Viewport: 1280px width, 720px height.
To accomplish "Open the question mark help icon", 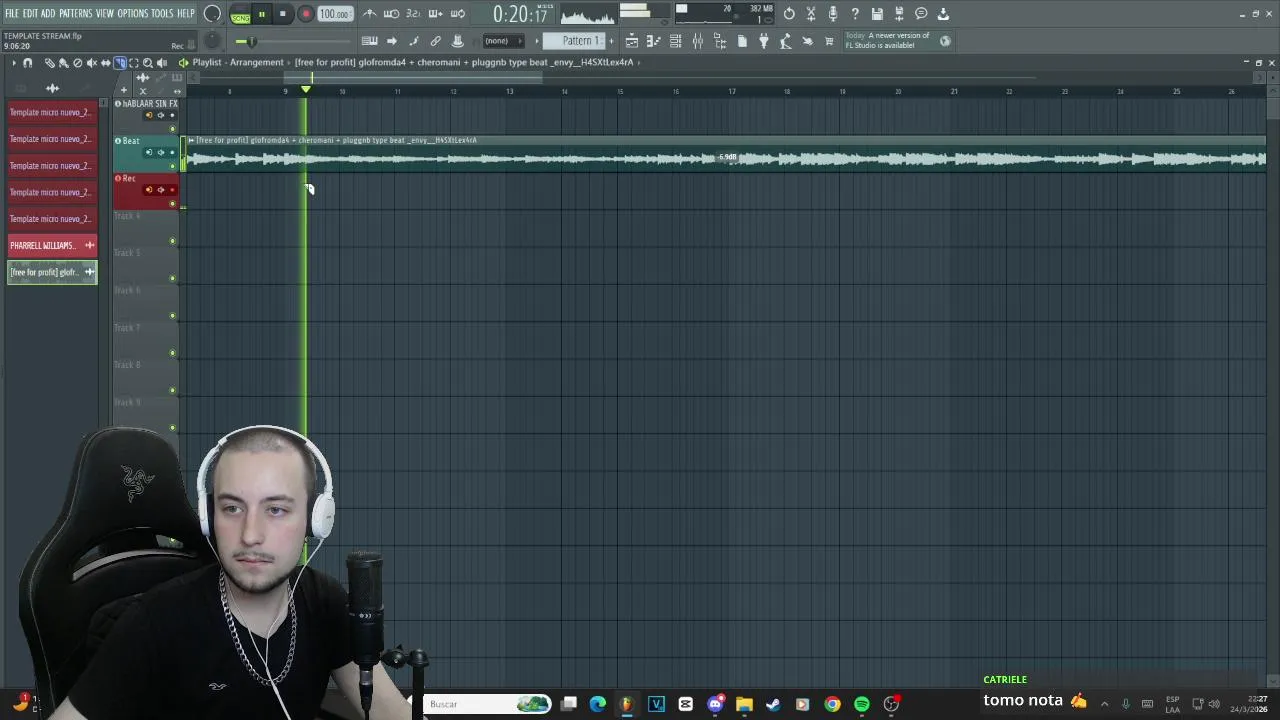I will click(x=855, y=14).
